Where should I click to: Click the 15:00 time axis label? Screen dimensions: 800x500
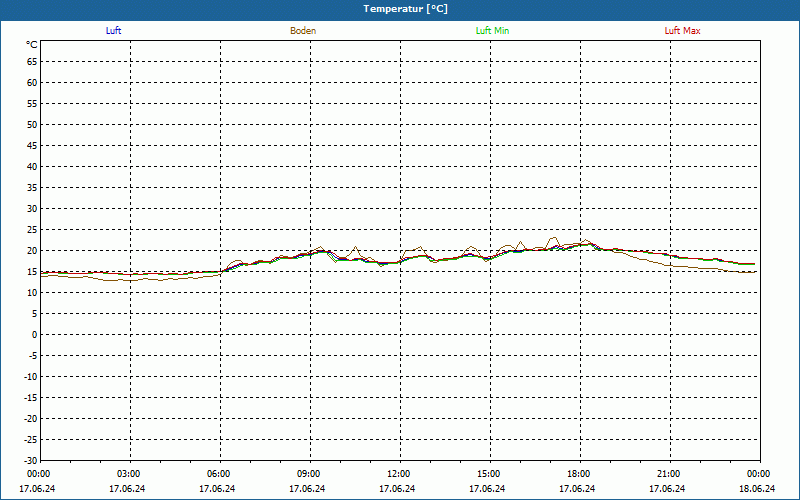[x=489, y=474]
